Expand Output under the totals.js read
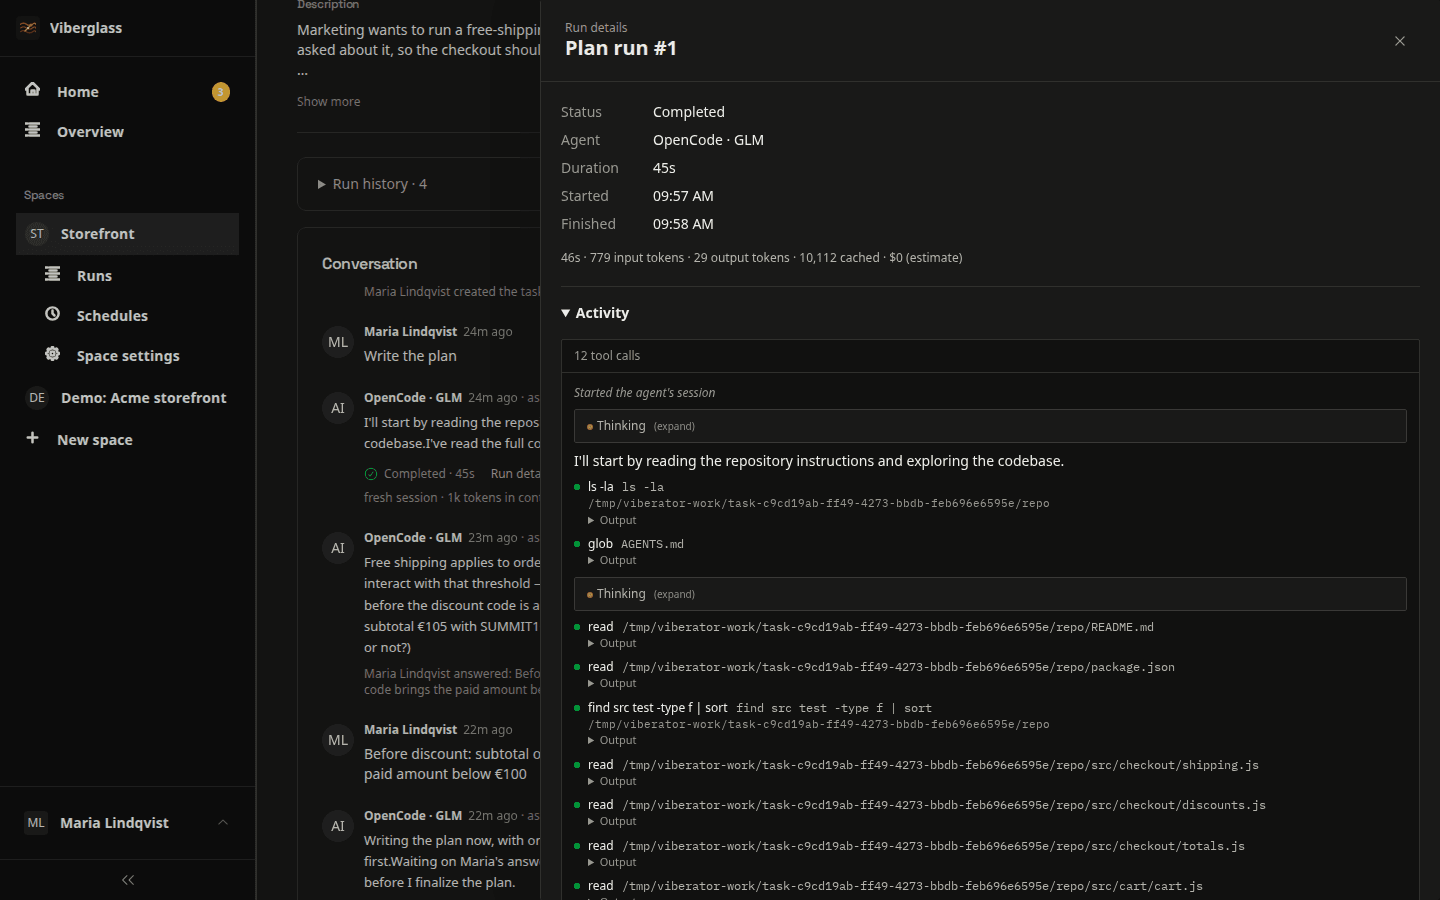The image size is (1440, 900). pyautogui.click(x=612, y=862)
